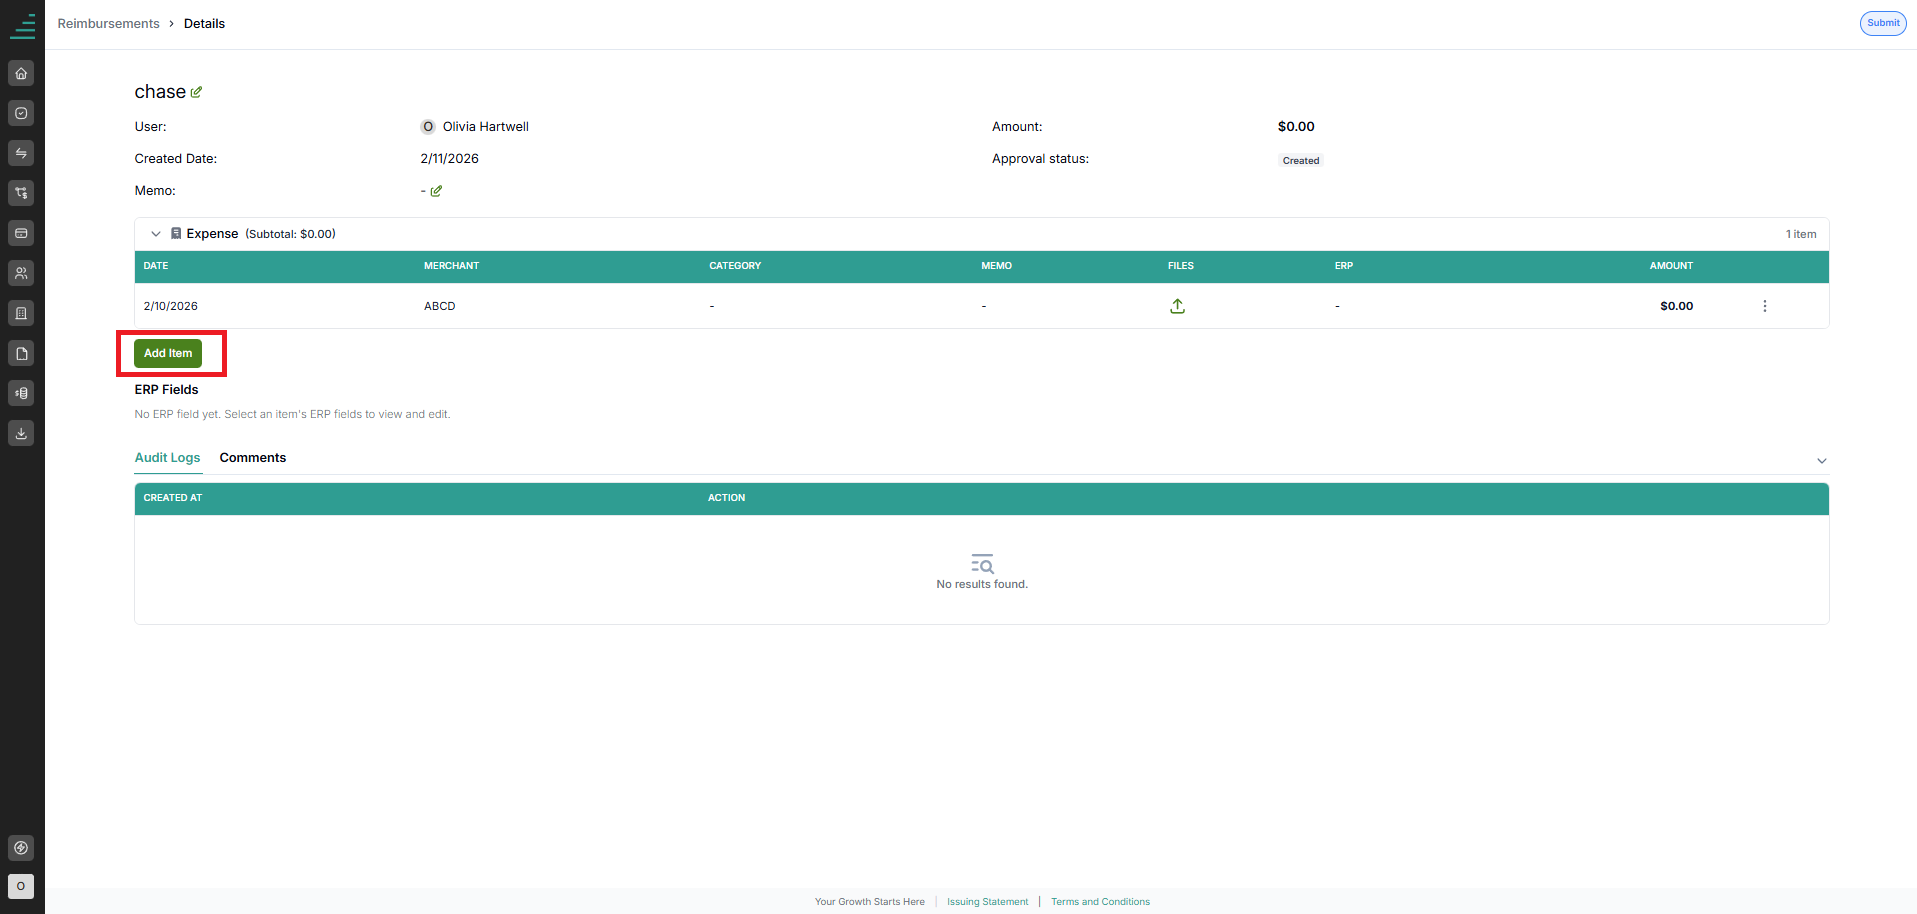
Task: Edit the chase title with the pencil icon
Action: 196,92
